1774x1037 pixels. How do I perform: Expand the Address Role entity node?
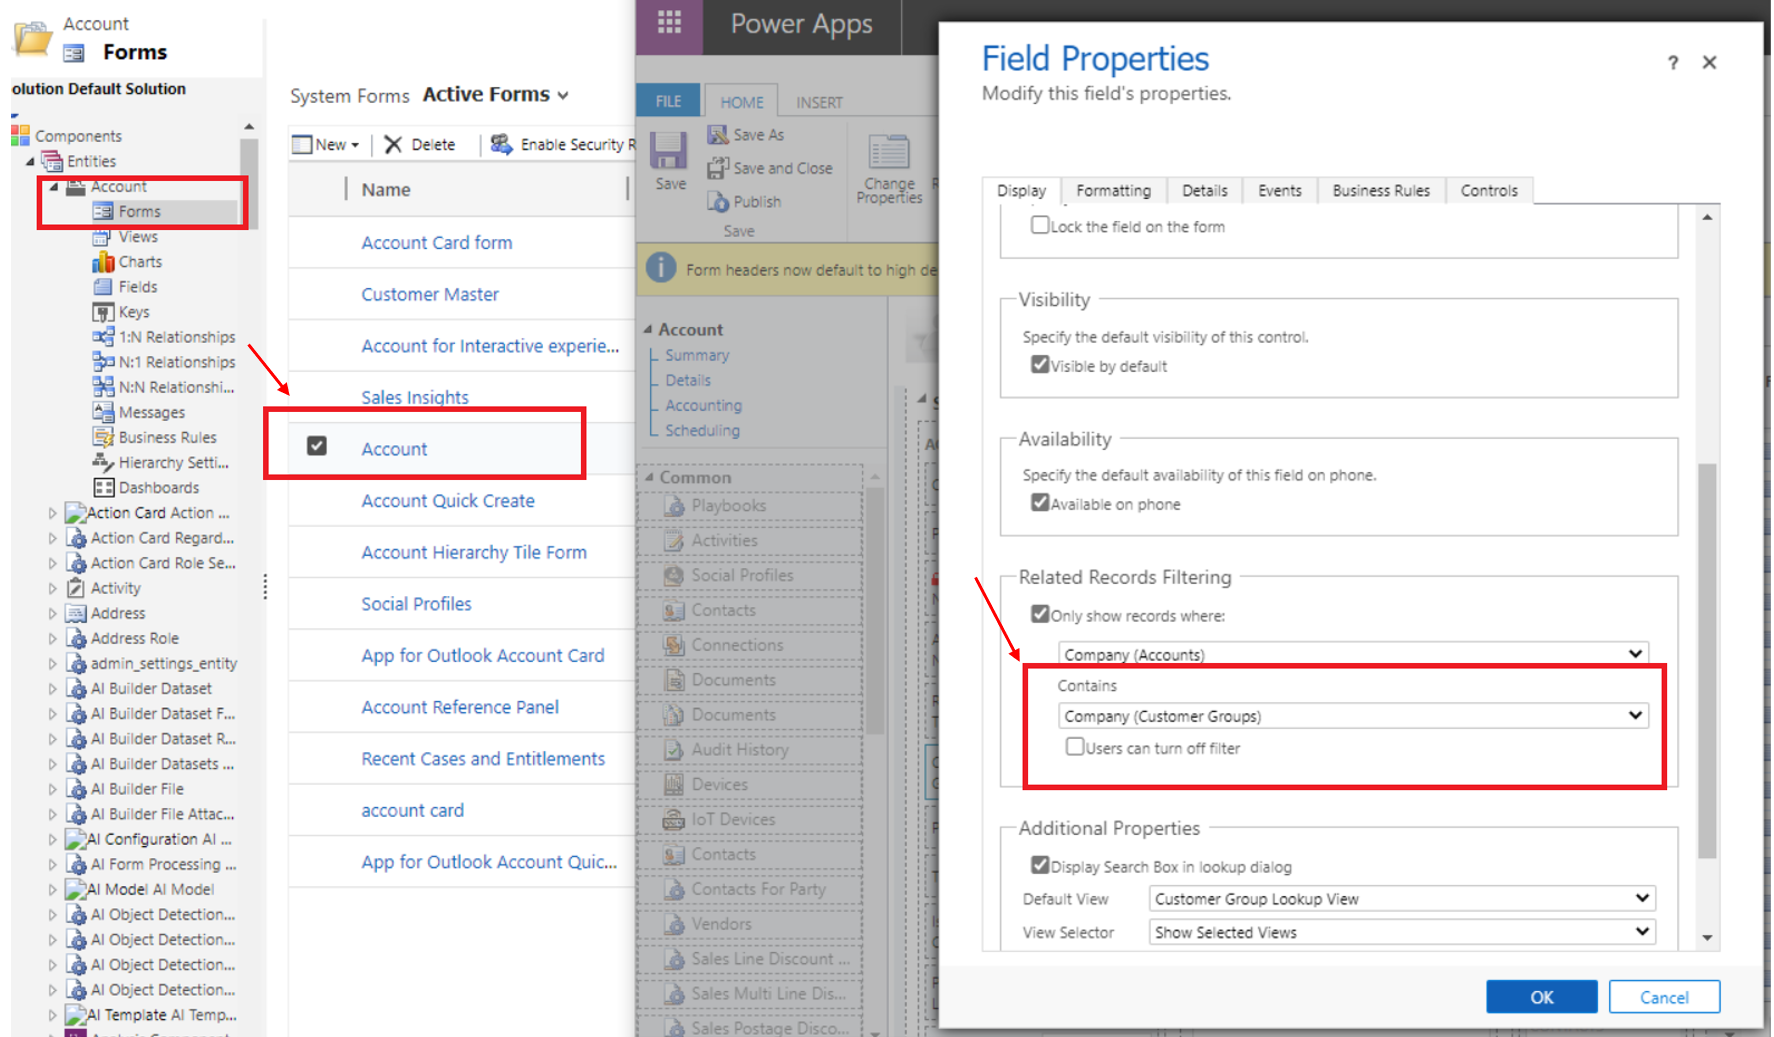[53, 638]
